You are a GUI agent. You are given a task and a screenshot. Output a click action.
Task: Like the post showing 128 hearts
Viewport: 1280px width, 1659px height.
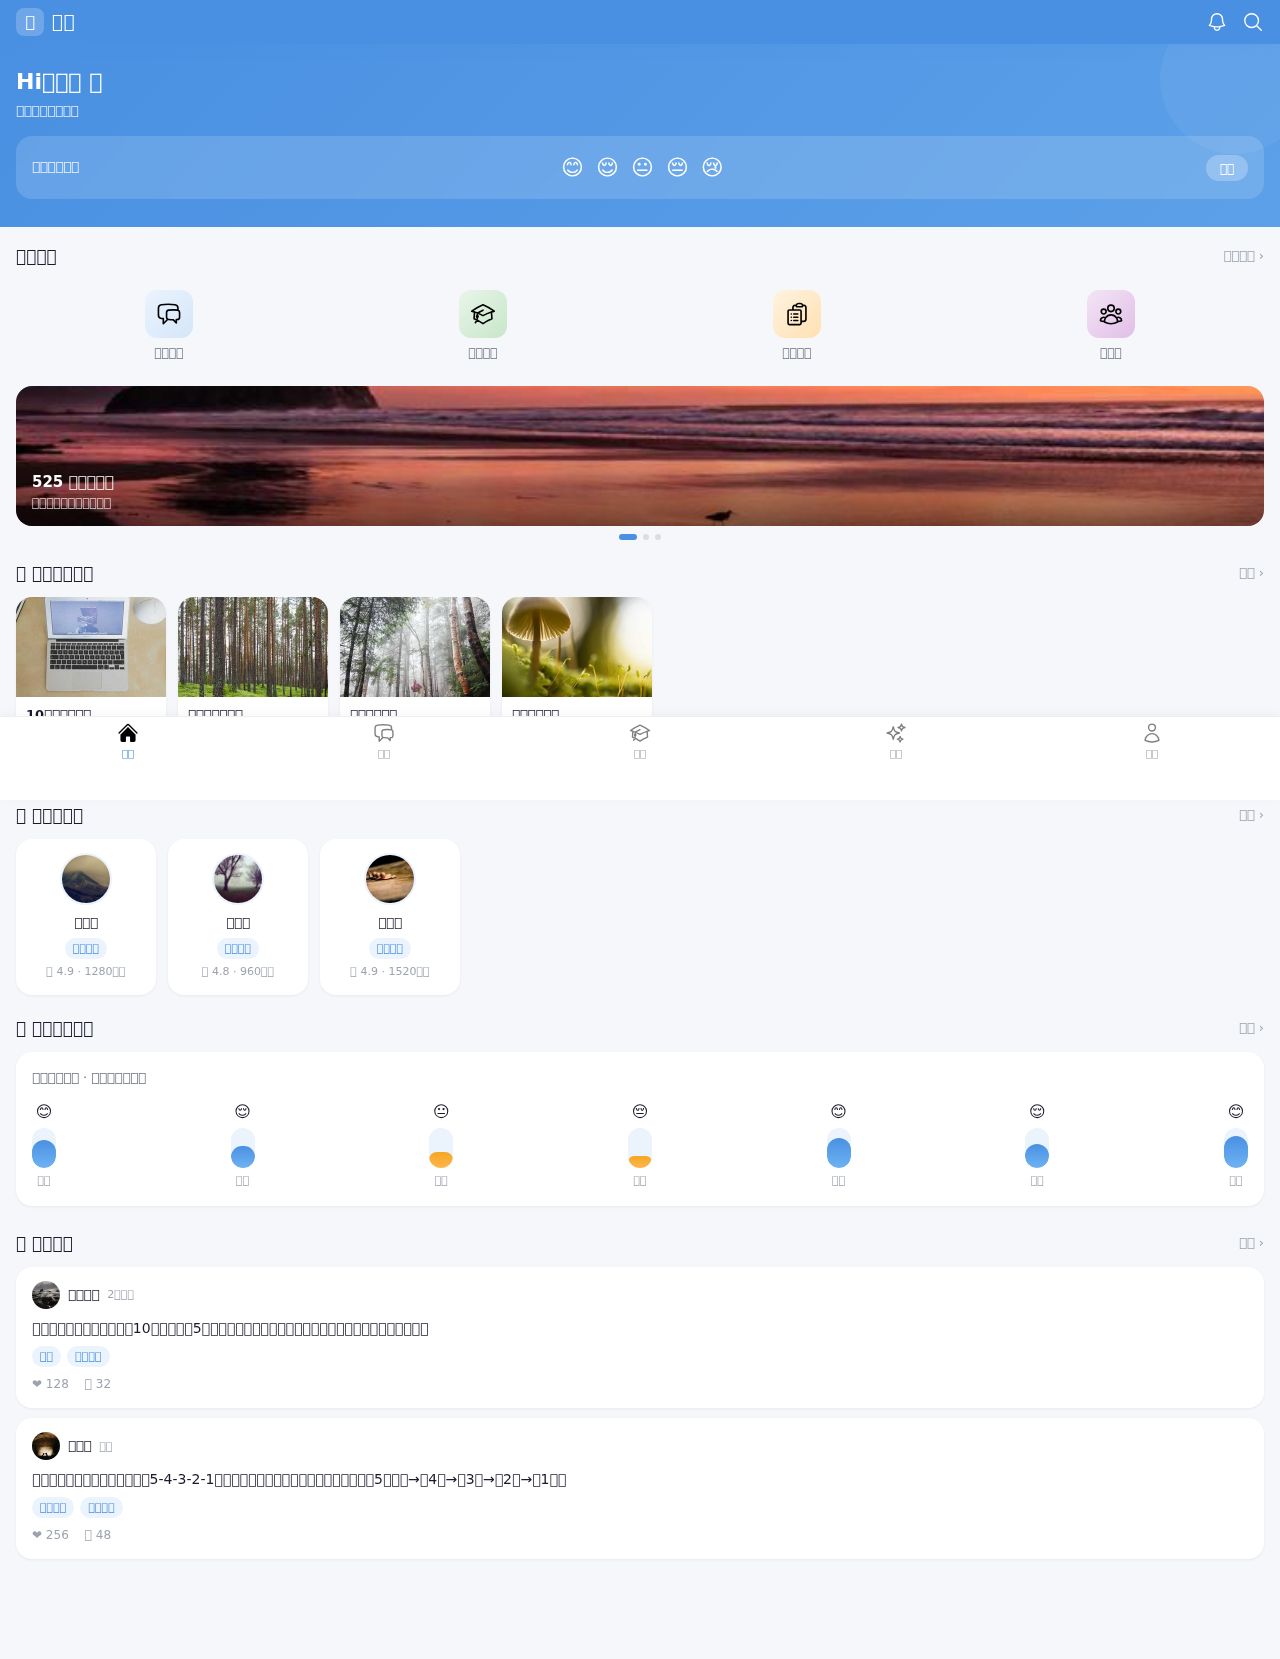point(50,1384)
